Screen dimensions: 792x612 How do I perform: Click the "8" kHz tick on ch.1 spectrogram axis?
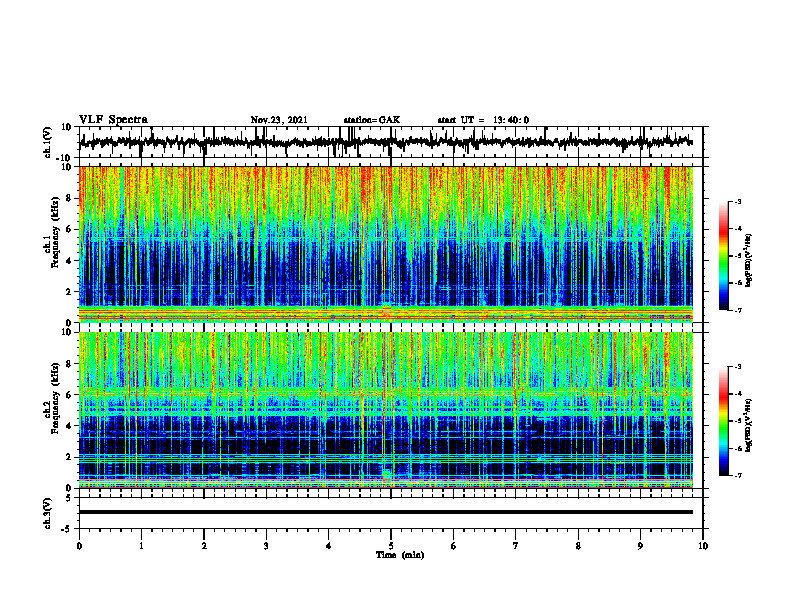(x=70, y=198)
